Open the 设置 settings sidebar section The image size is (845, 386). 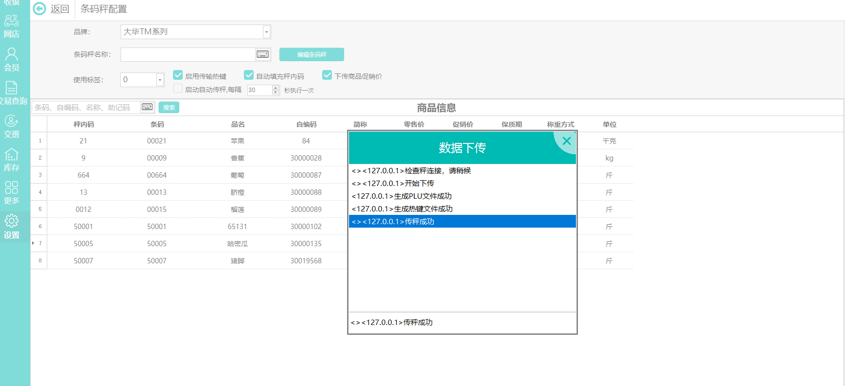11,227
